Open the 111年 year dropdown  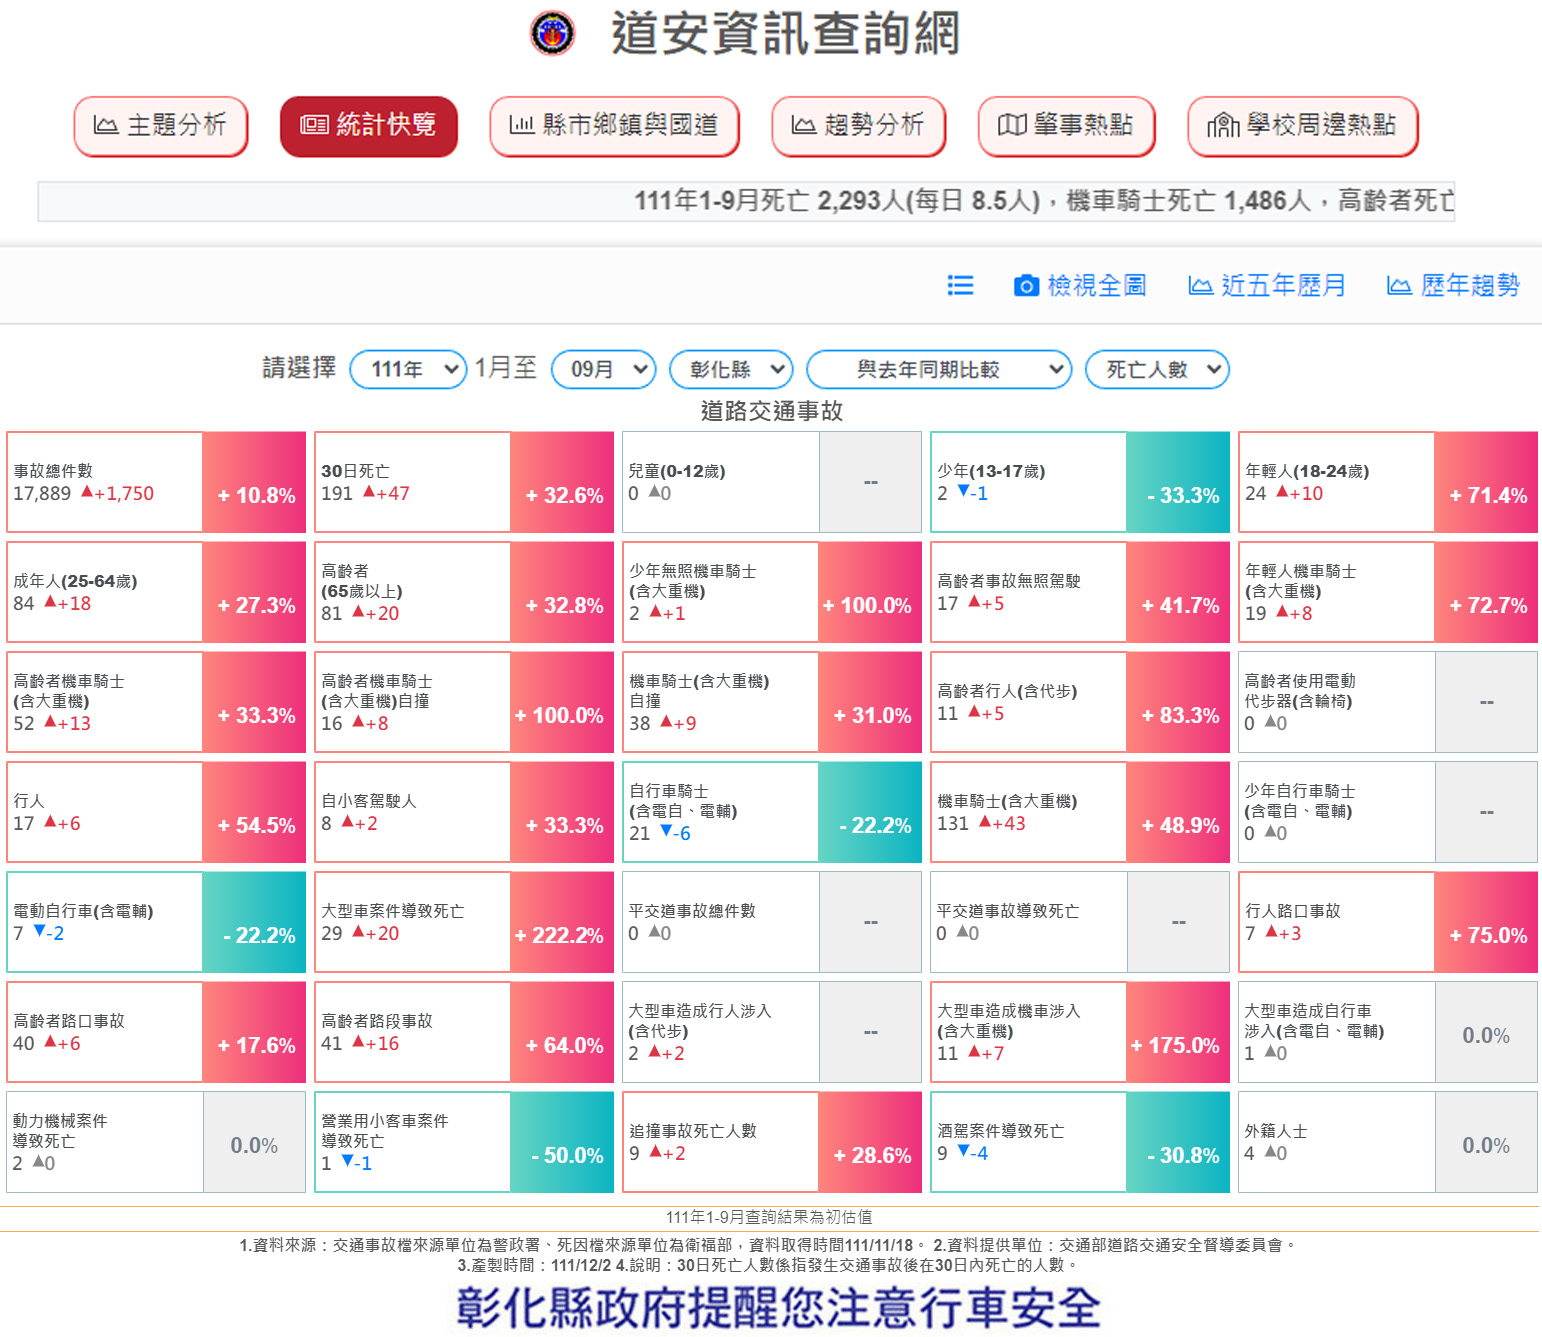click(408, 370)
